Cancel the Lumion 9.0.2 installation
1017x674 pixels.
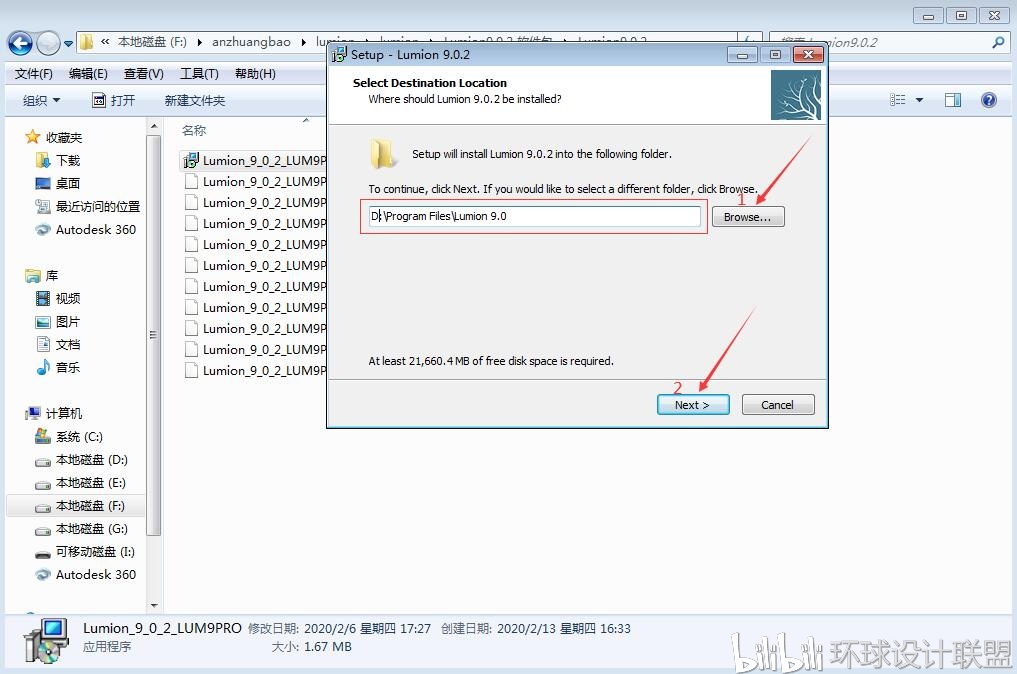777,405
